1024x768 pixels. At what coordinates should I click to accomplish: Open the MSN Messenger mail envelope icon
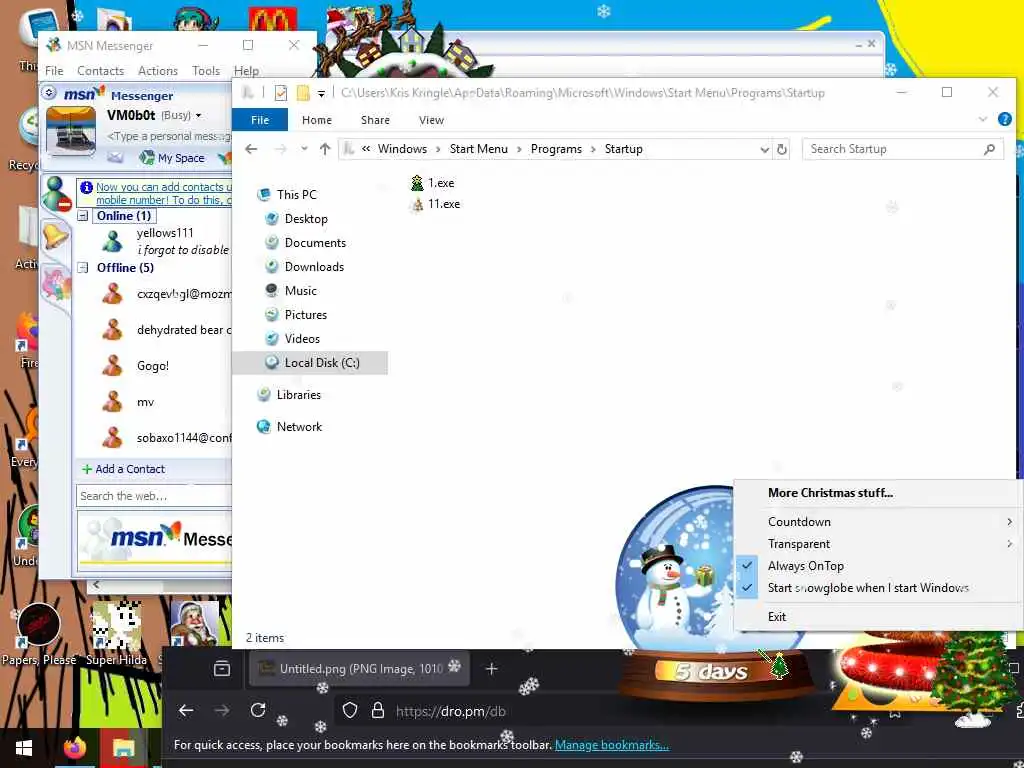click(x=116, y=157)
